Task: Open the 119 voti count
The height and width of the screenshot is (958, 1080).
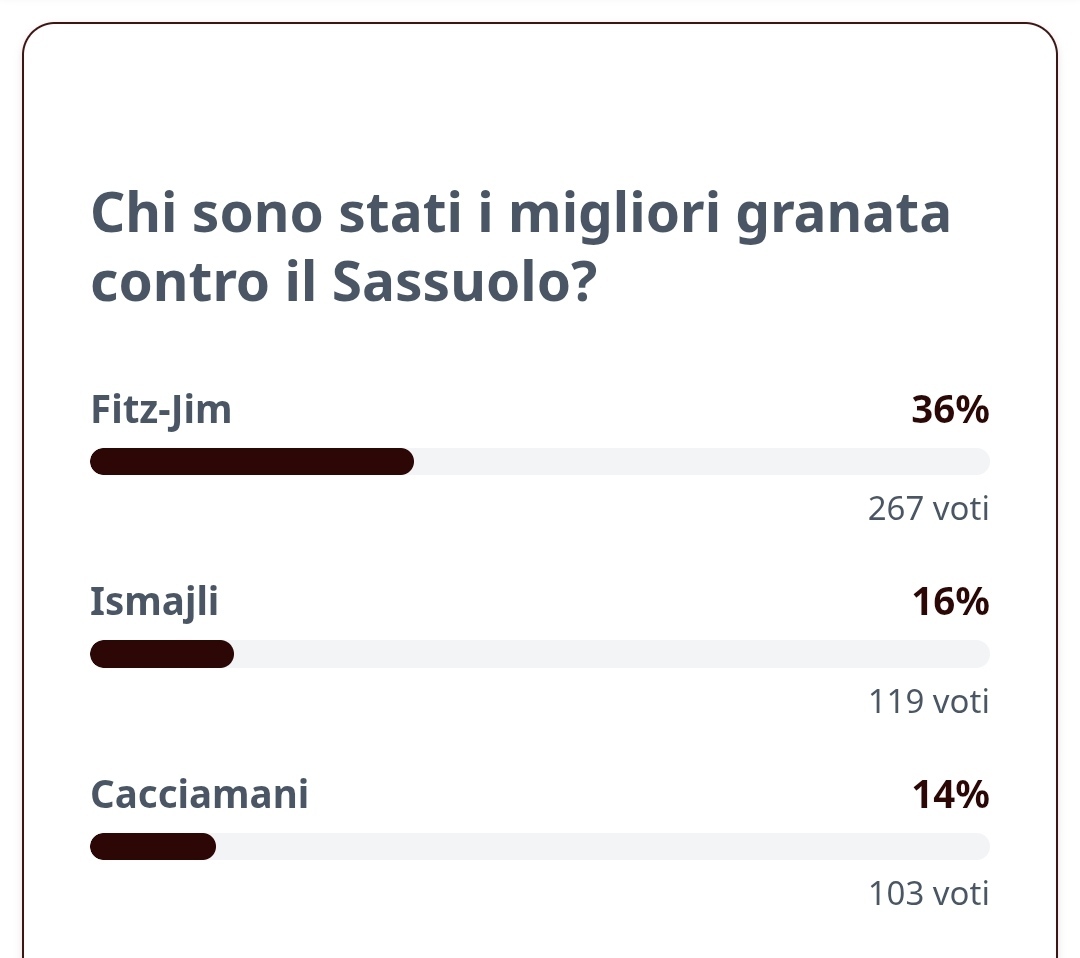Action: click(x=928, y=701)
